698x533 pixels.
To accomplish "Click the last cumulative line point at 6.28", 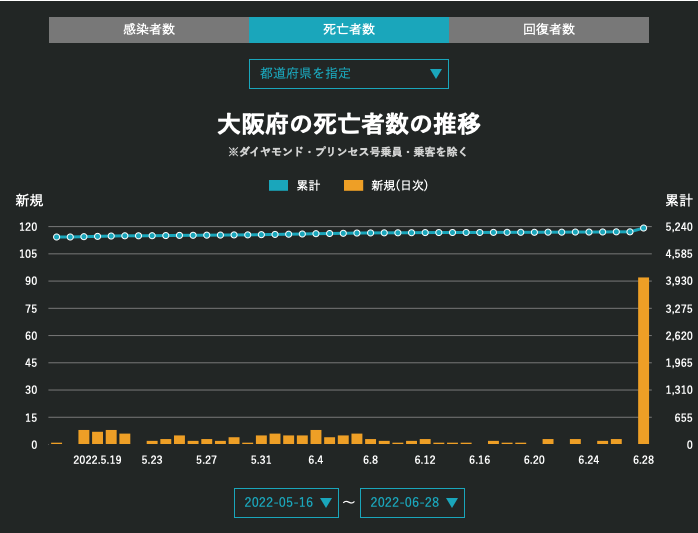I will (643, 228).
